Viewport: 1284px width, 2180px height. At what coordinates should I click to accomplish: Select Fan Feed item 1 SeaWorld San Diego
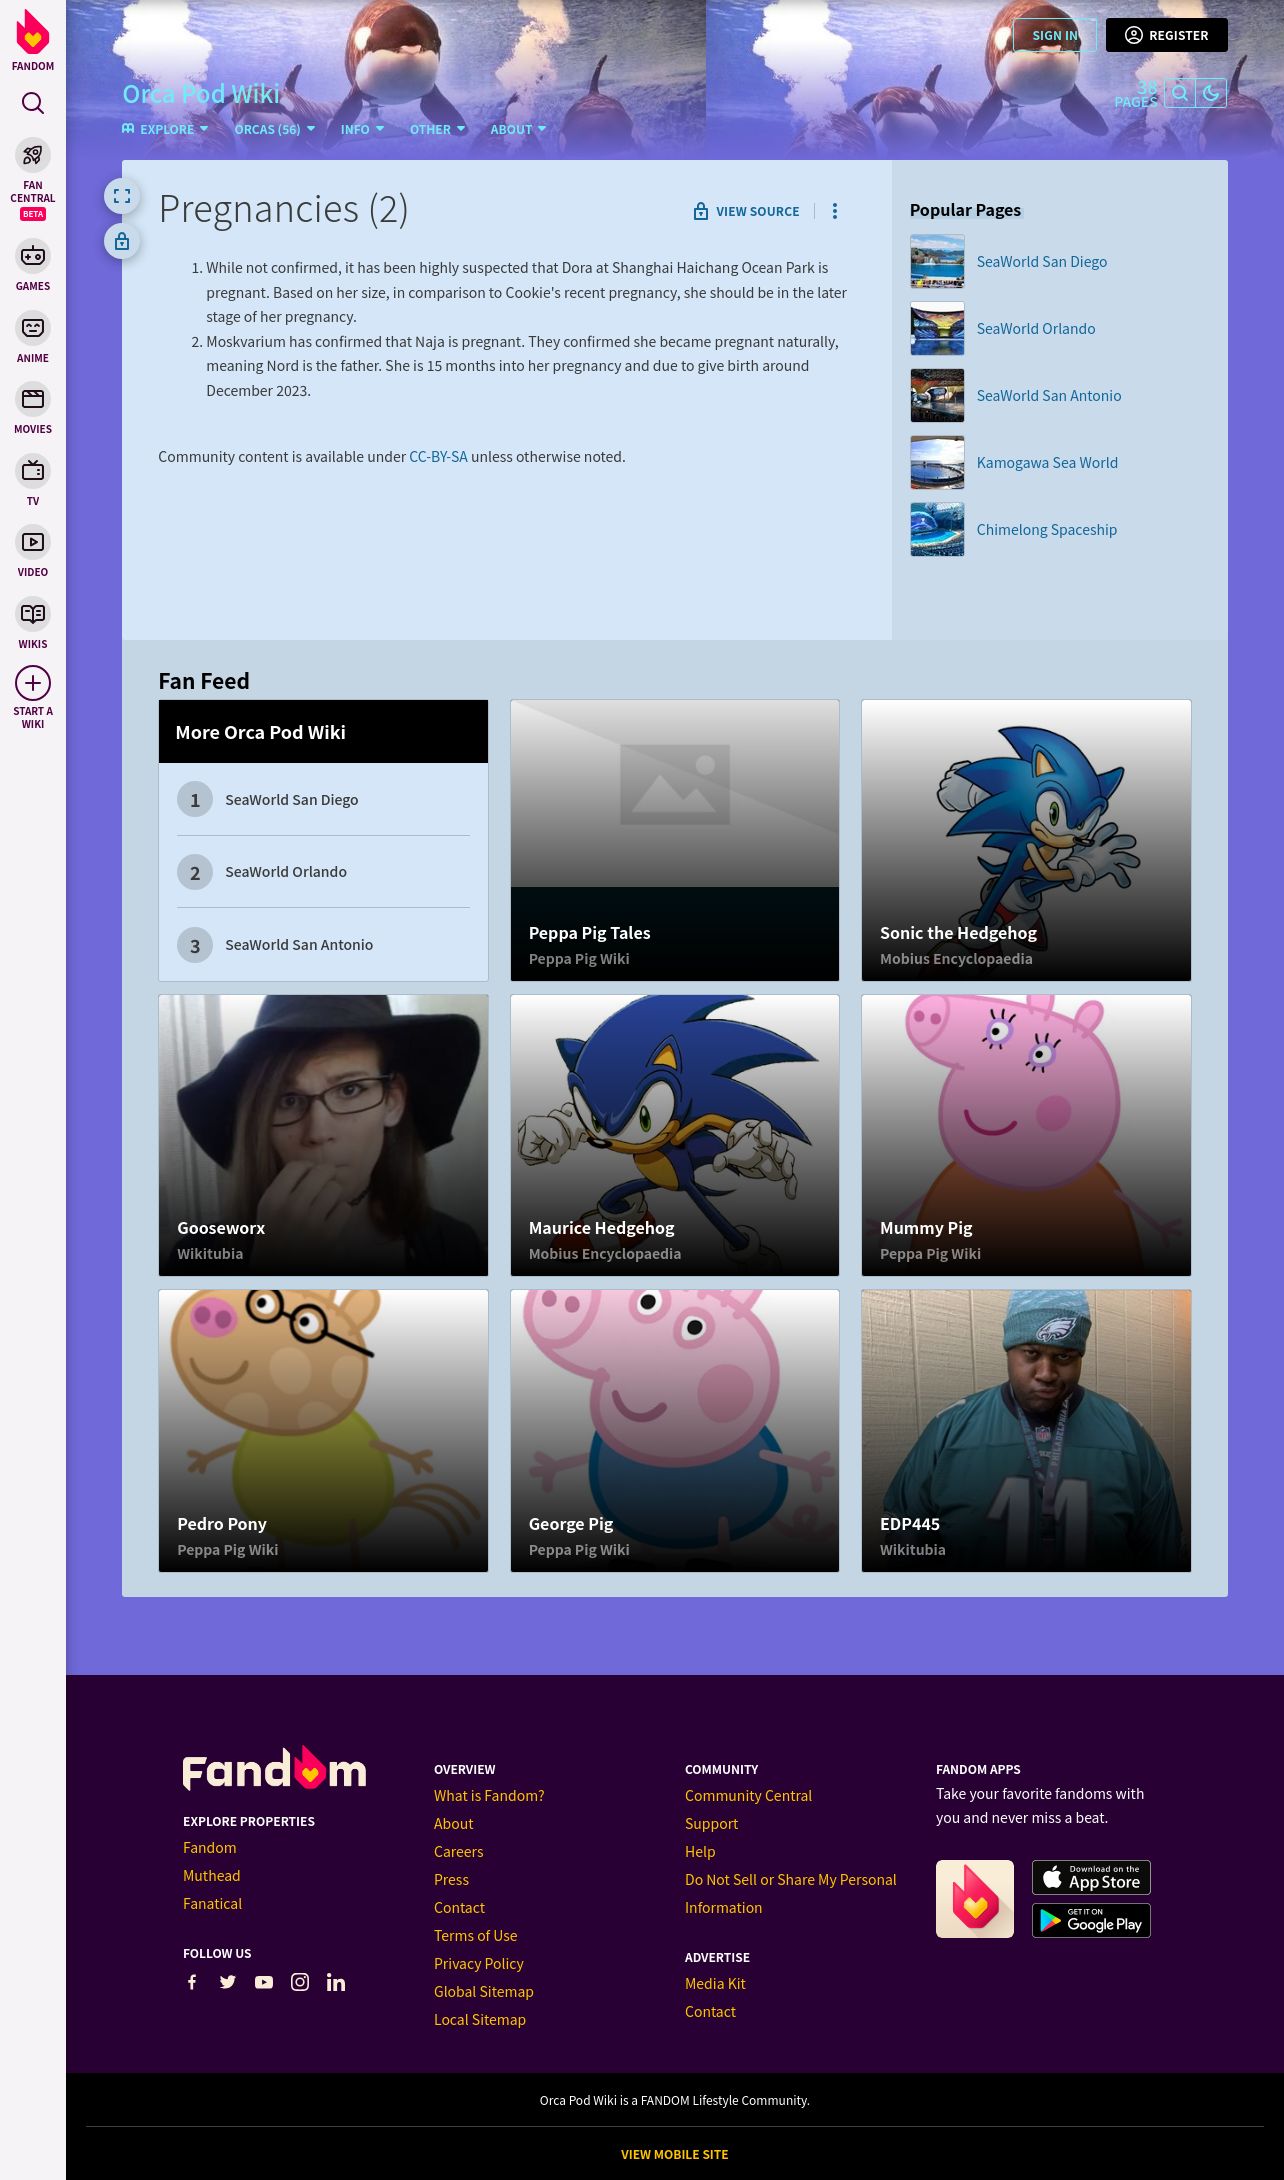(323, 799)
